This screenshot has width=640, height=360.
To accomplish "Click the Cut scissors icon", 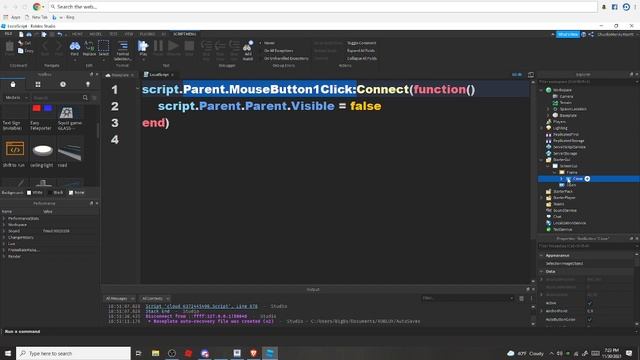I will click(21, 43).
